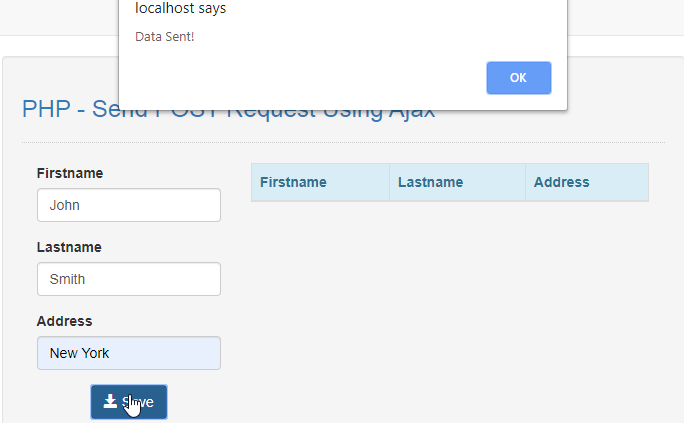Click the Address table column header
This screenshot has height=423, width=684.
[562, 182]
